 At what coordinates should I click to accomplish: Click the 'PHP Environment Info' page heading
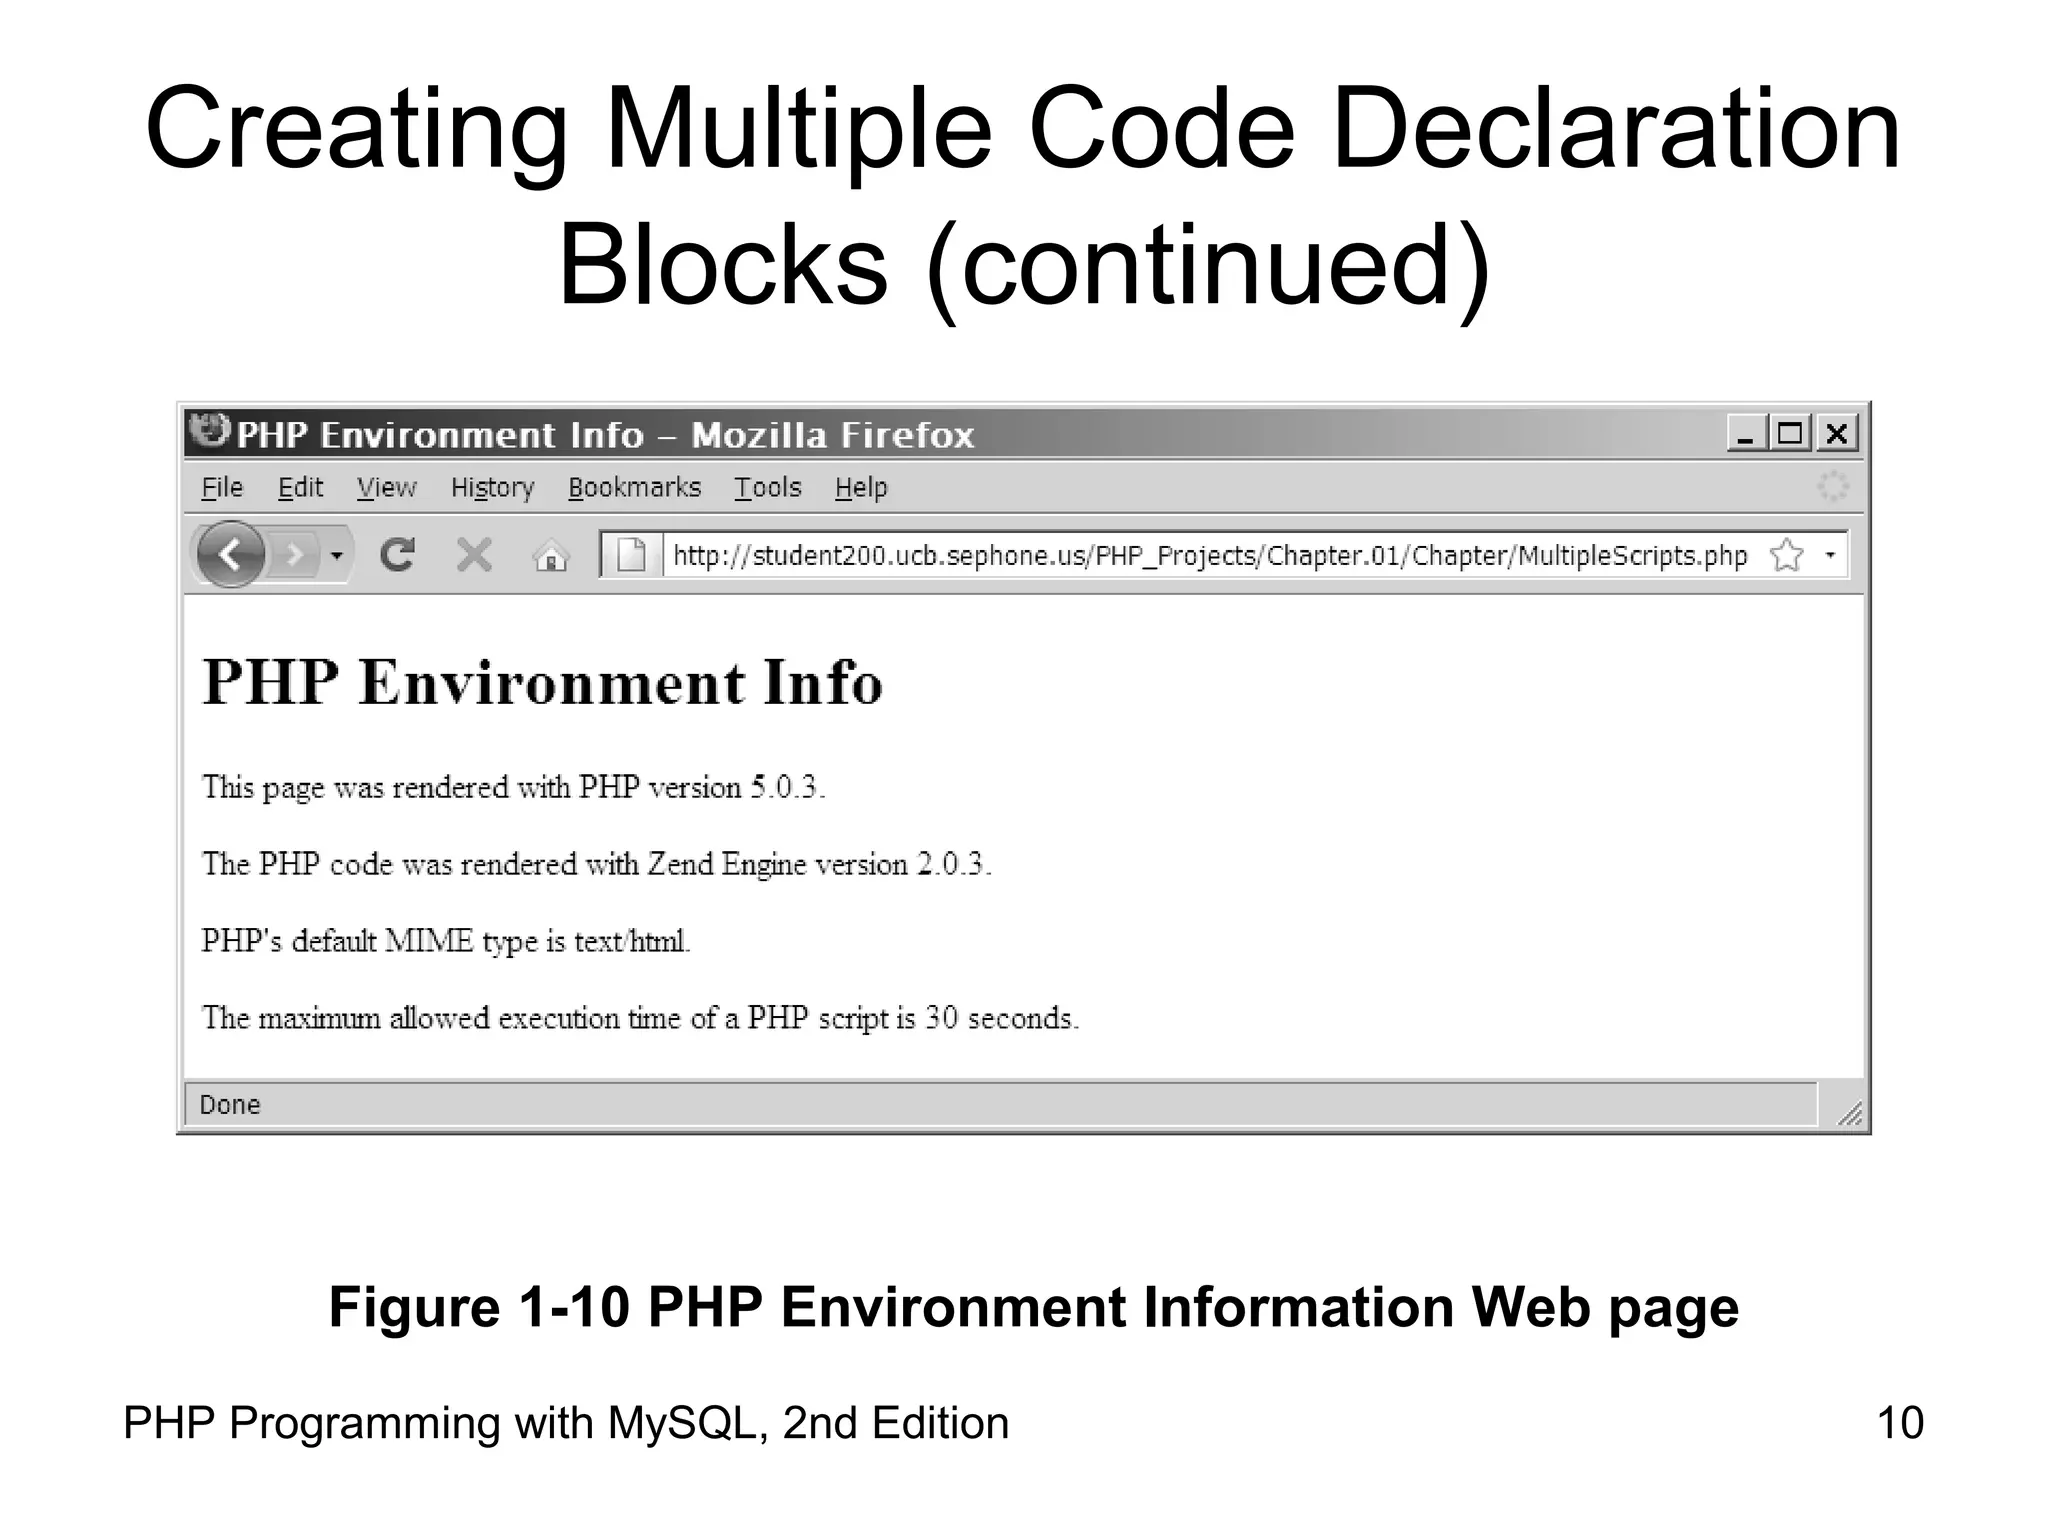[x=543, y=683]
